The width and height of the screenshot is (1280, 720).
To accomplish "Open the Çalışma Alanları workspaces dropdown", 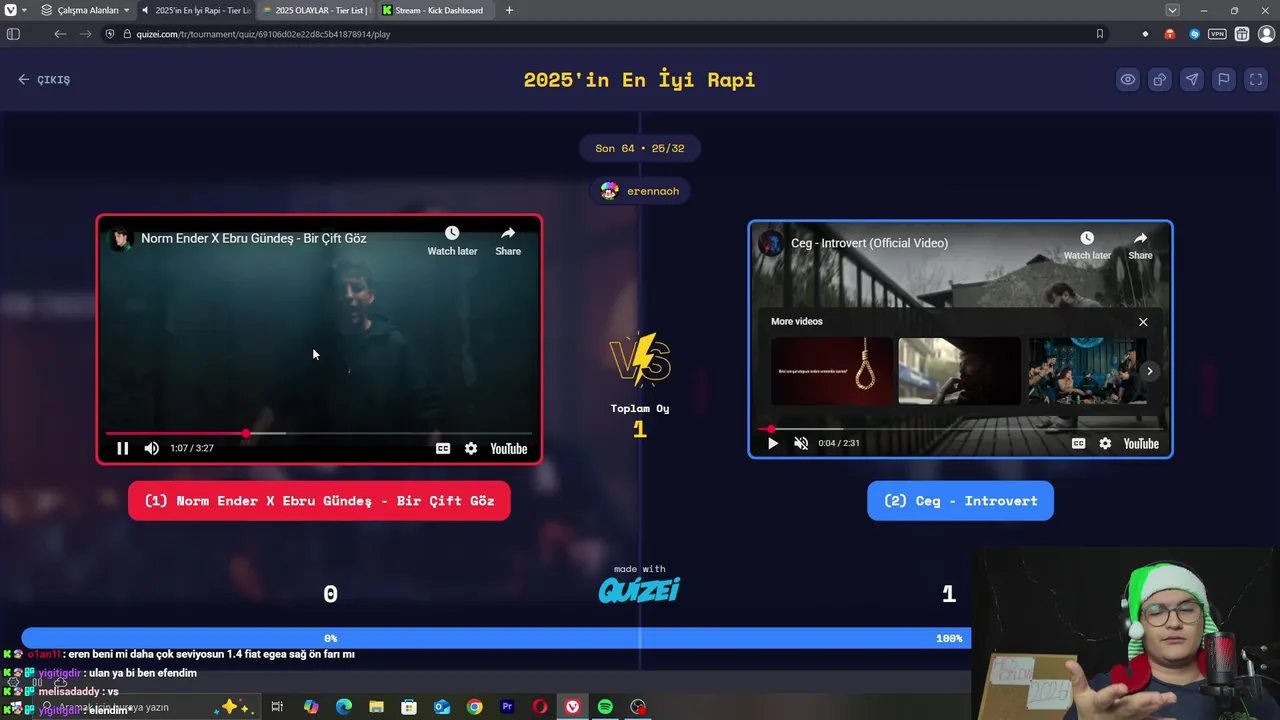I will [x=85, y=10].
